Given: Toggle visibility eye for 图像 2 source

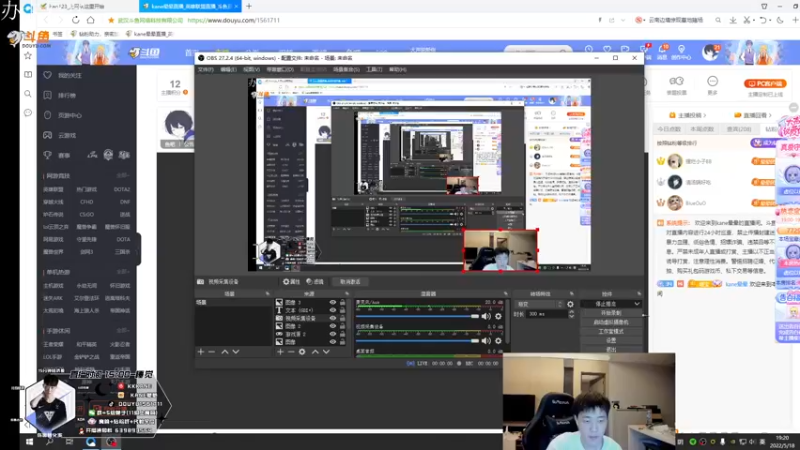Looking at the screenshot, I should [333, 326].
